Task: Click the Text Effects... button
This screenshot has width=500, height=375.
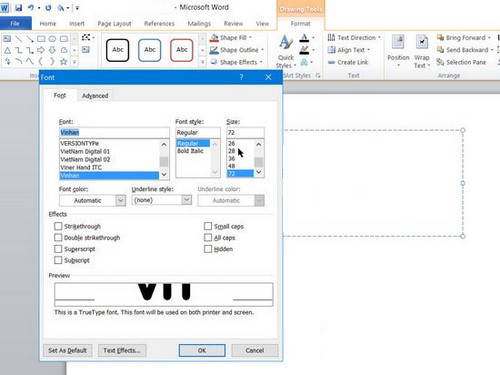Action: click(122, 350)
